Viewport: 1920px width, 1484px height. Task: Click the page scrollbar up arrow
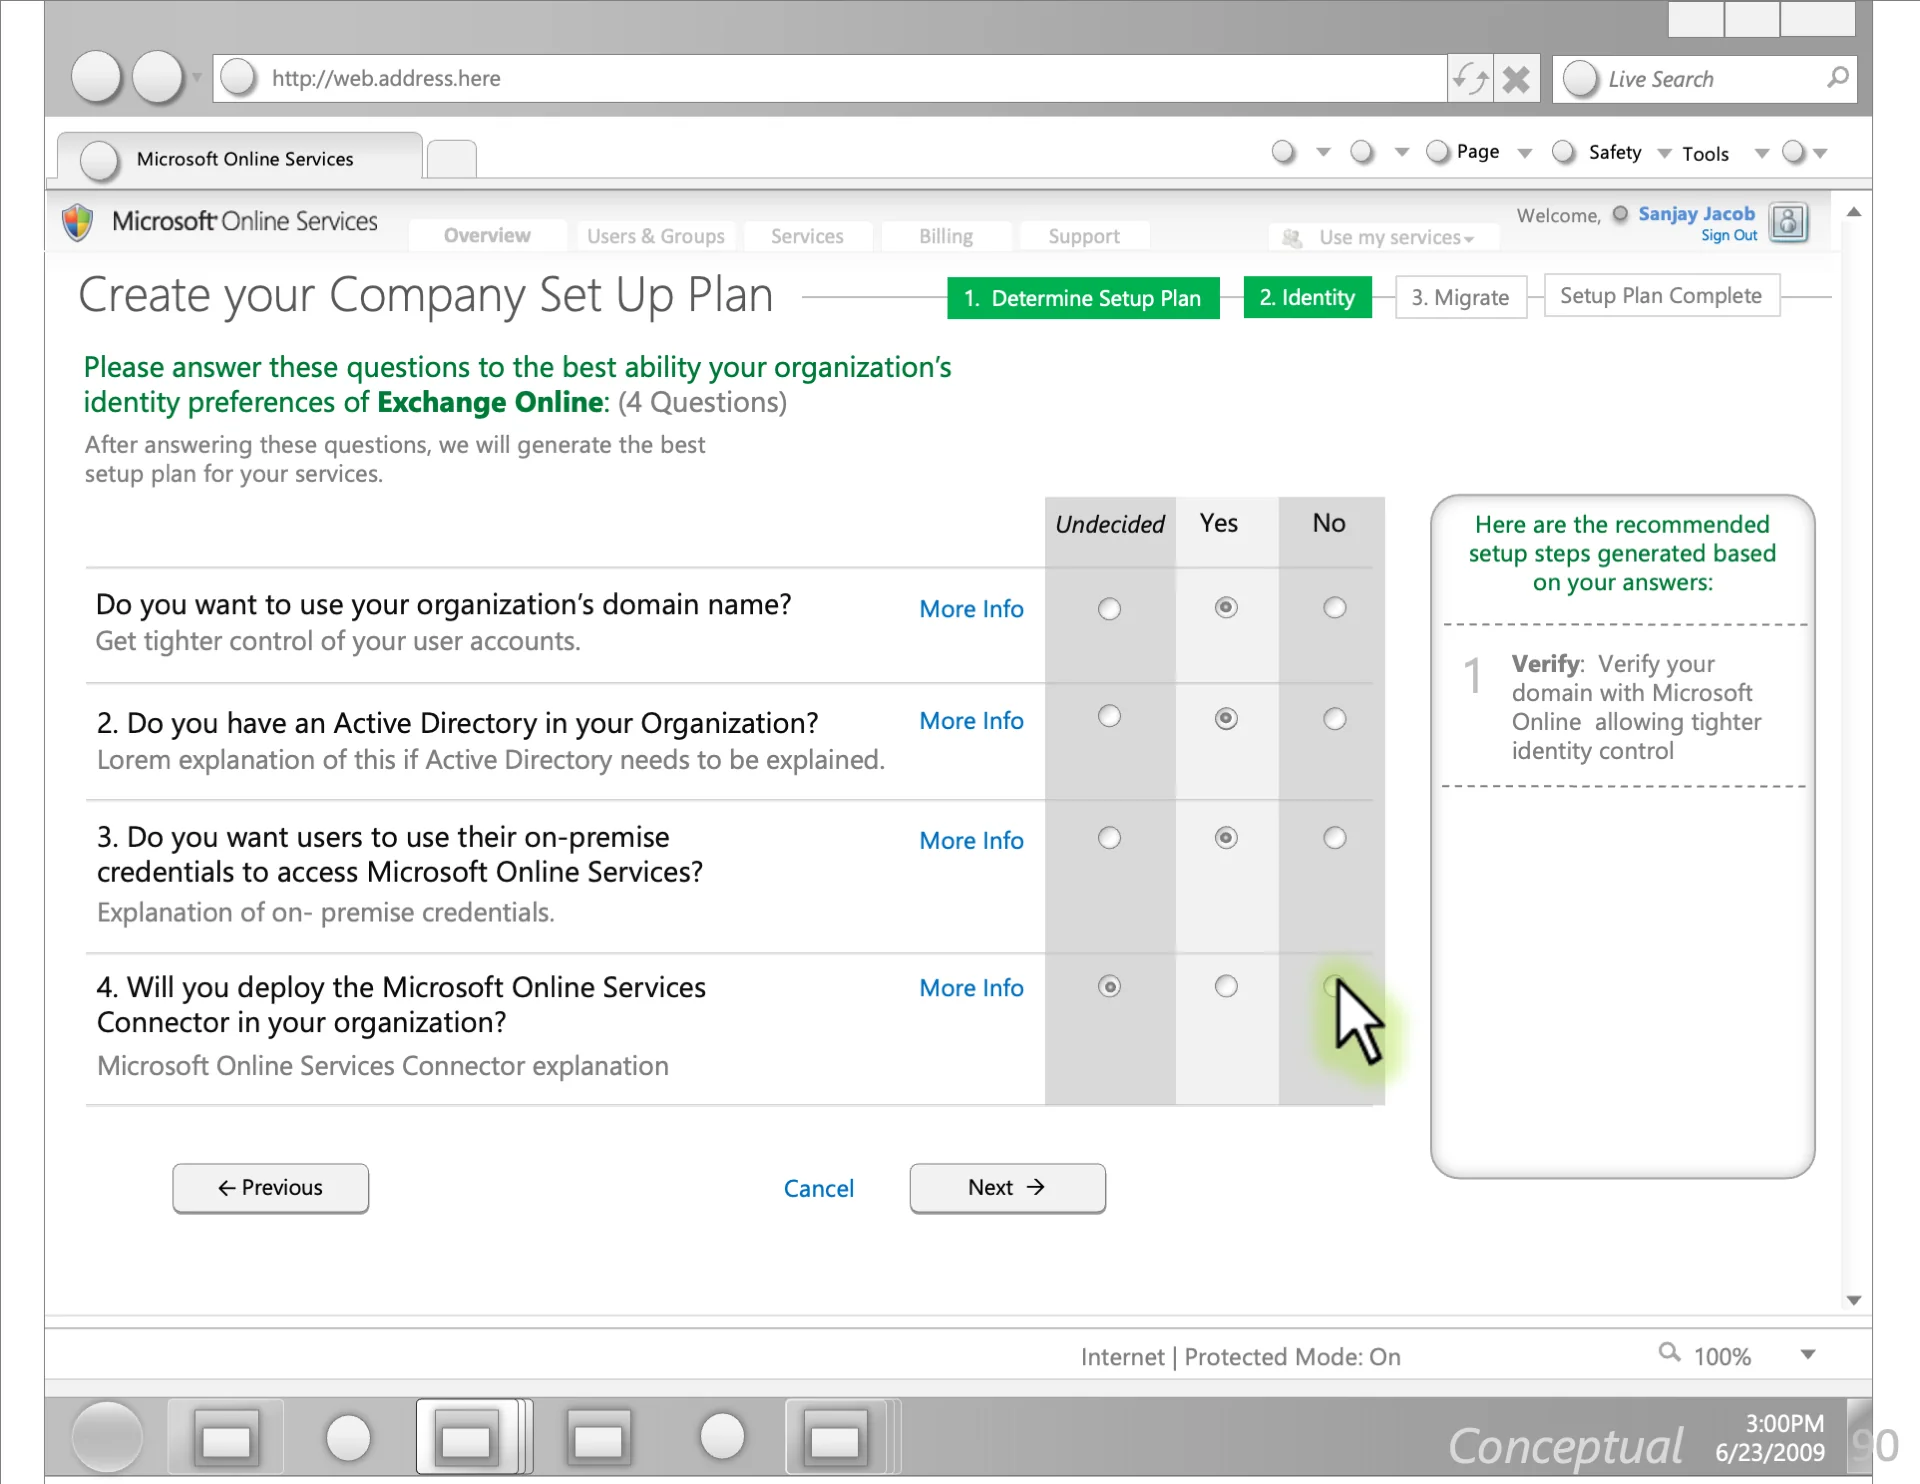pos(1853,212)
